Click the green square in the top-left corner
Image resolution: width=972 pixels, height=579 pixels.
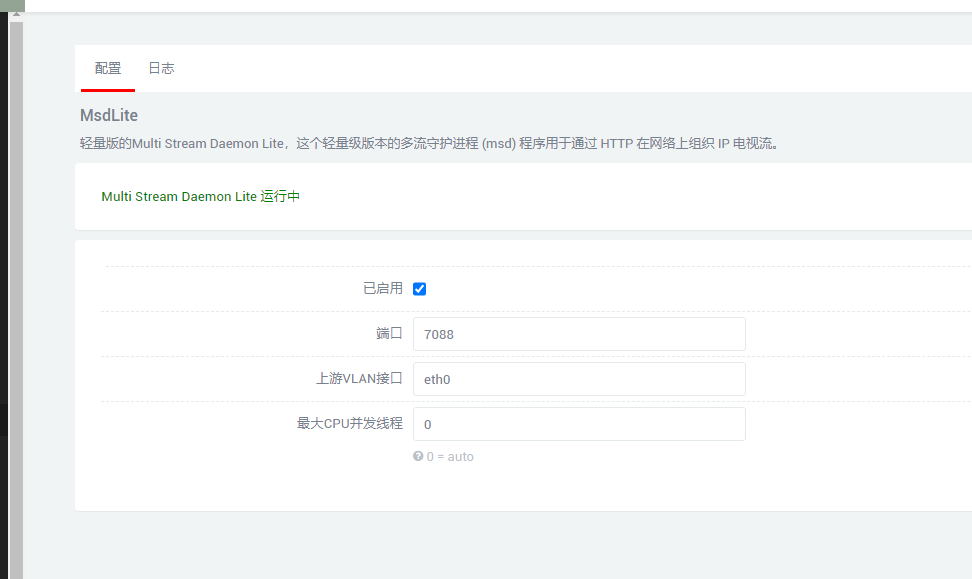click(10, 6)
